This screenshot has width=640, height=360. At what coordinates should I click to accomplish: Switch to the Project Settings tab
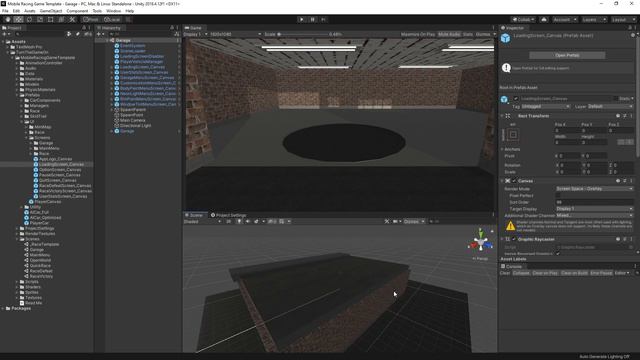(229, 215)
